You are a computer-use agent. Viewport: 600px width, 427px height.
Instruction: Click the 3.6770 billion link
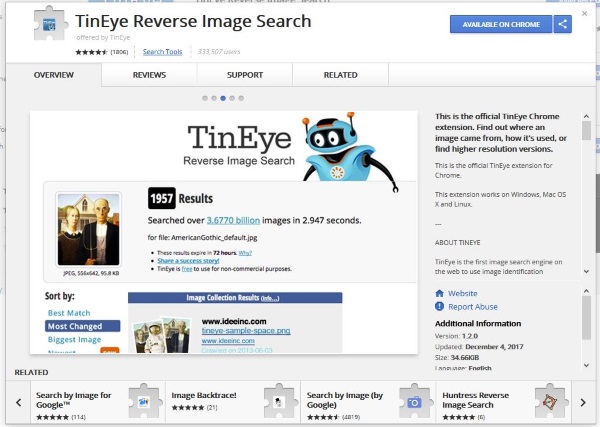pos(233,220)
